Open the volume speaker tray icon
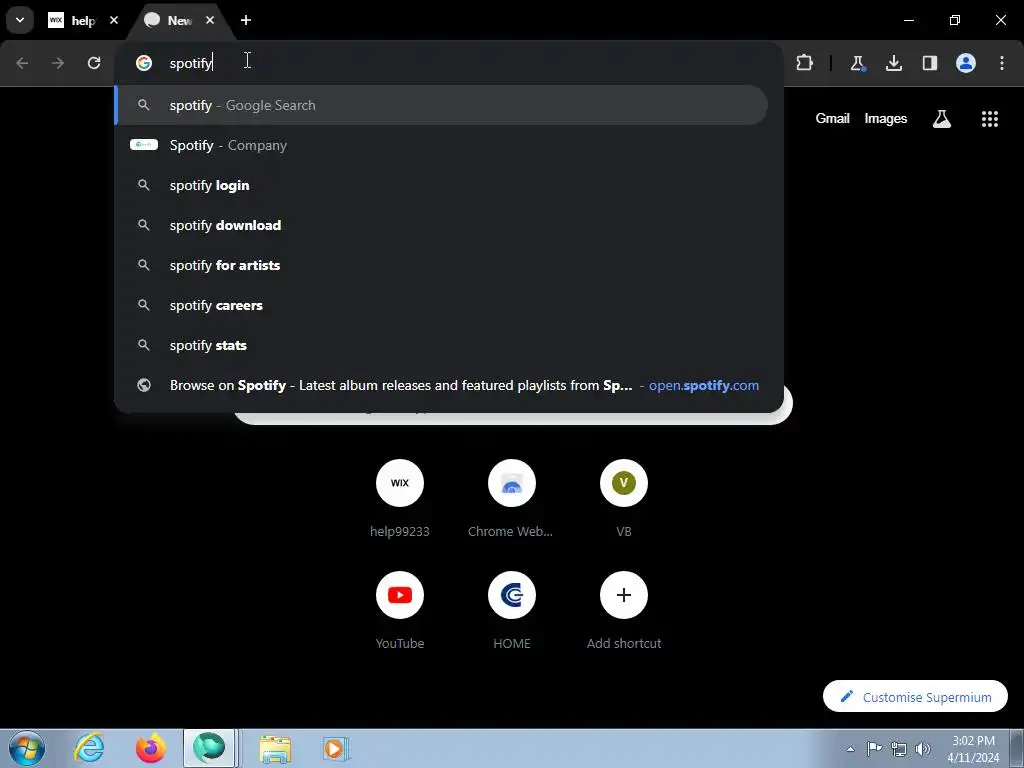1024x768 pixels. coord(923,749)
